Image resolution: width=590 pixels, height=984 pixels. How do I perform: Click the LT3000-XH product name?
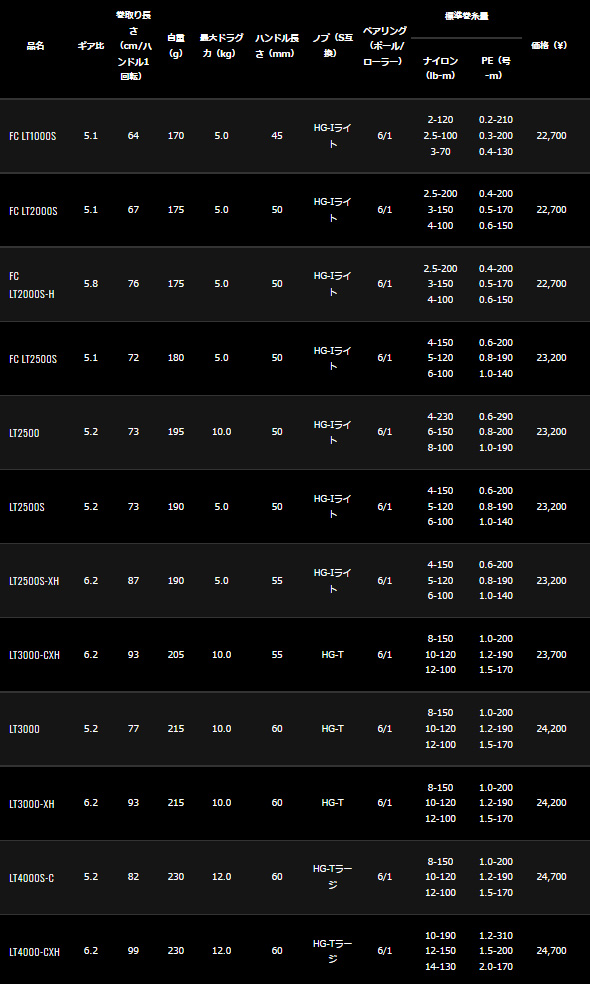[32, 803]
